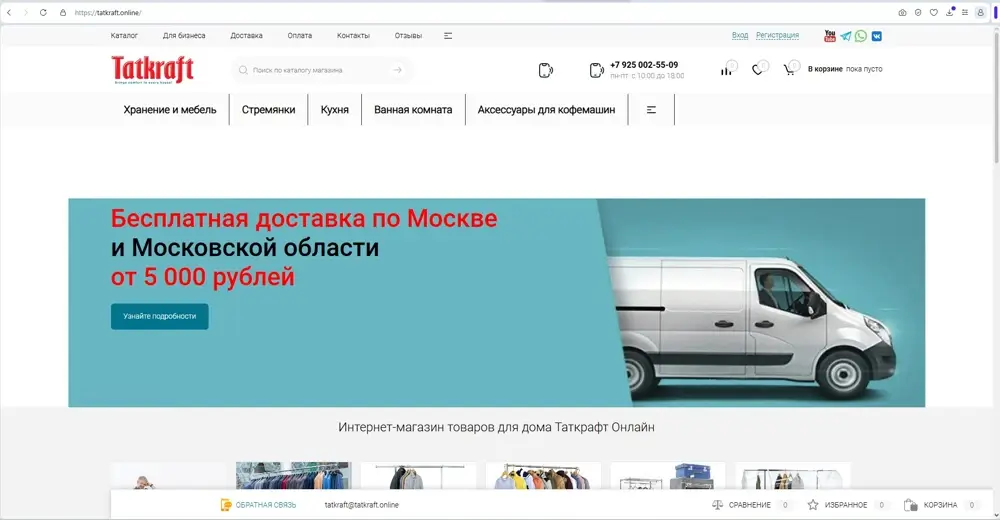Open the WhatsApp chat icon
The image size is (1000, 520).
click(x=861, y=36)
